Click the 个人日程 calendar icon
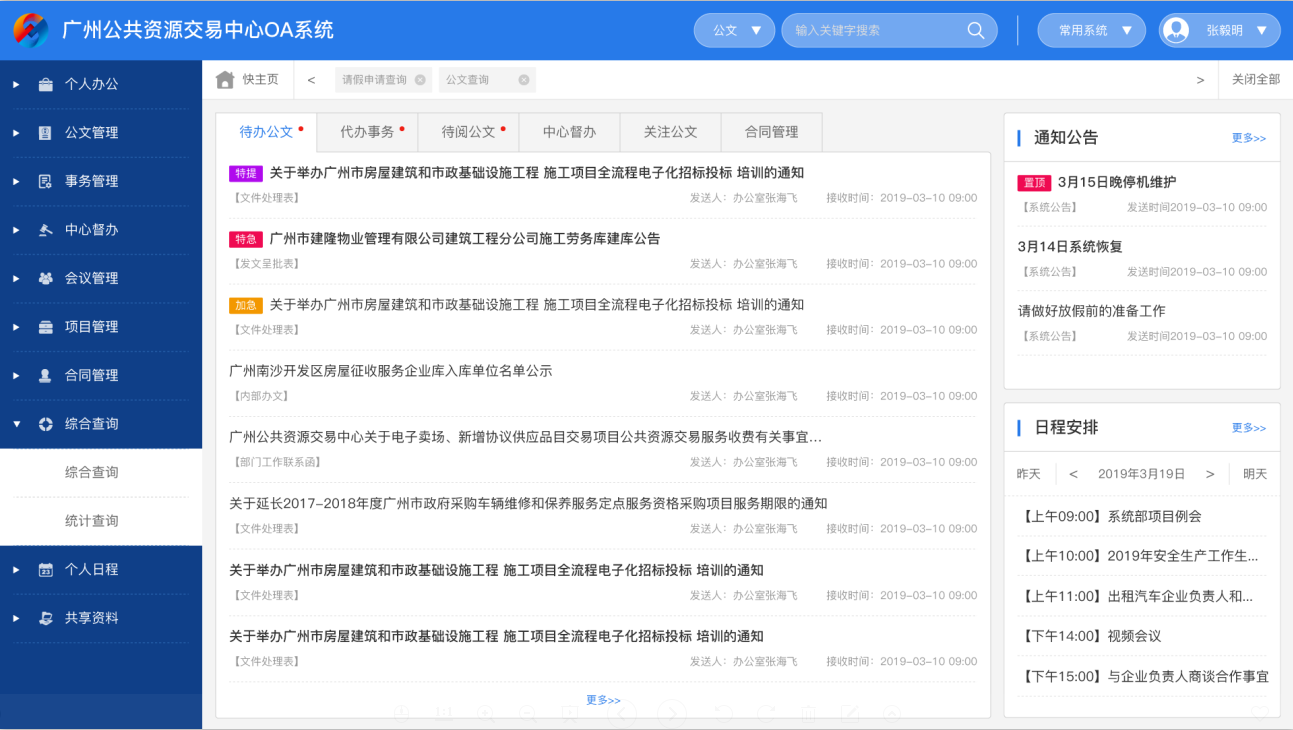The image size is (1293, 730). click(x=44, y=568)
